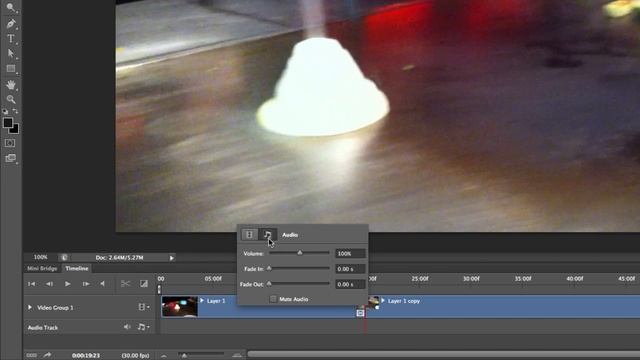Click the Fade In 0.00 s field

coord(350,269)
